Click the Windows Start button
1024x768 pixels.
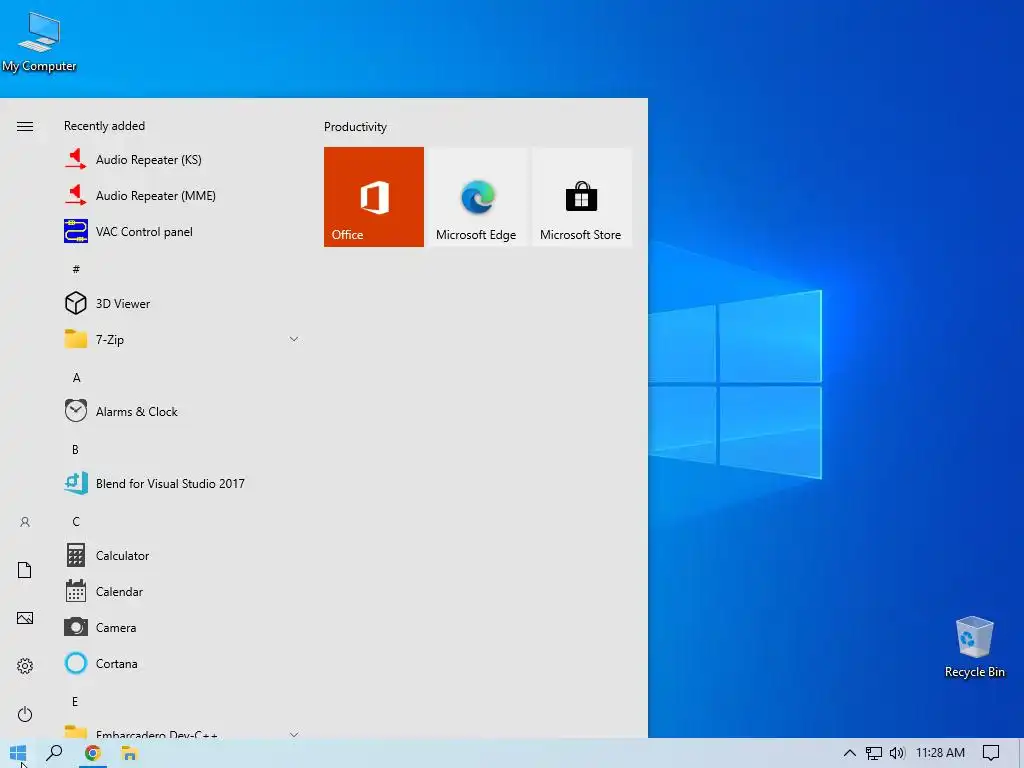coord(18,753)
